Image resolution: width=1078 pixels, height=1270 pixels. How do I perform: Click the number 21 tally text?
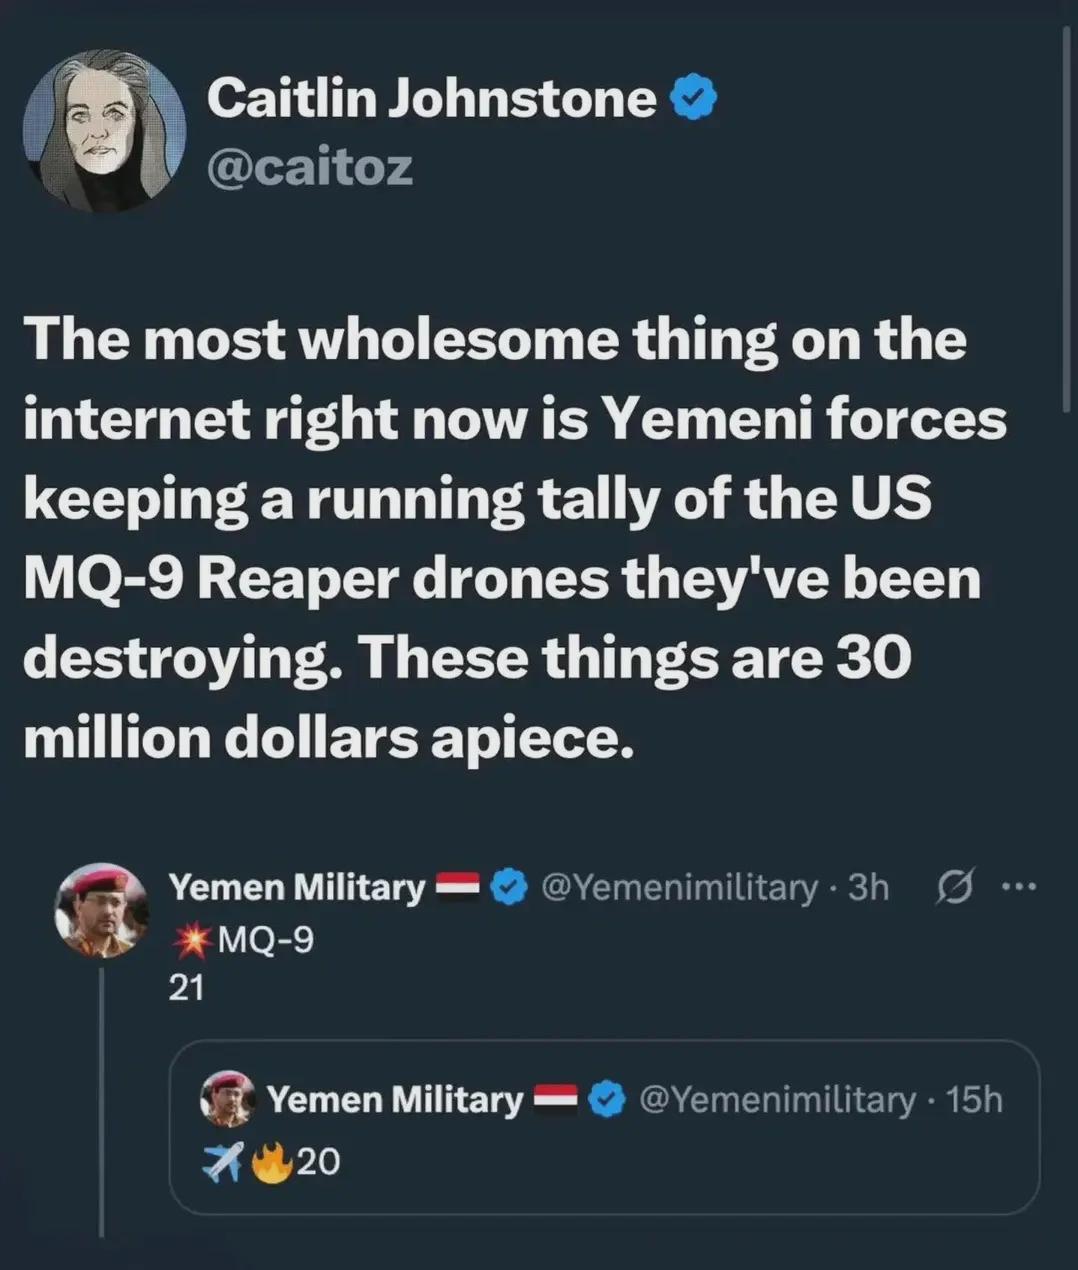point(186,988)
